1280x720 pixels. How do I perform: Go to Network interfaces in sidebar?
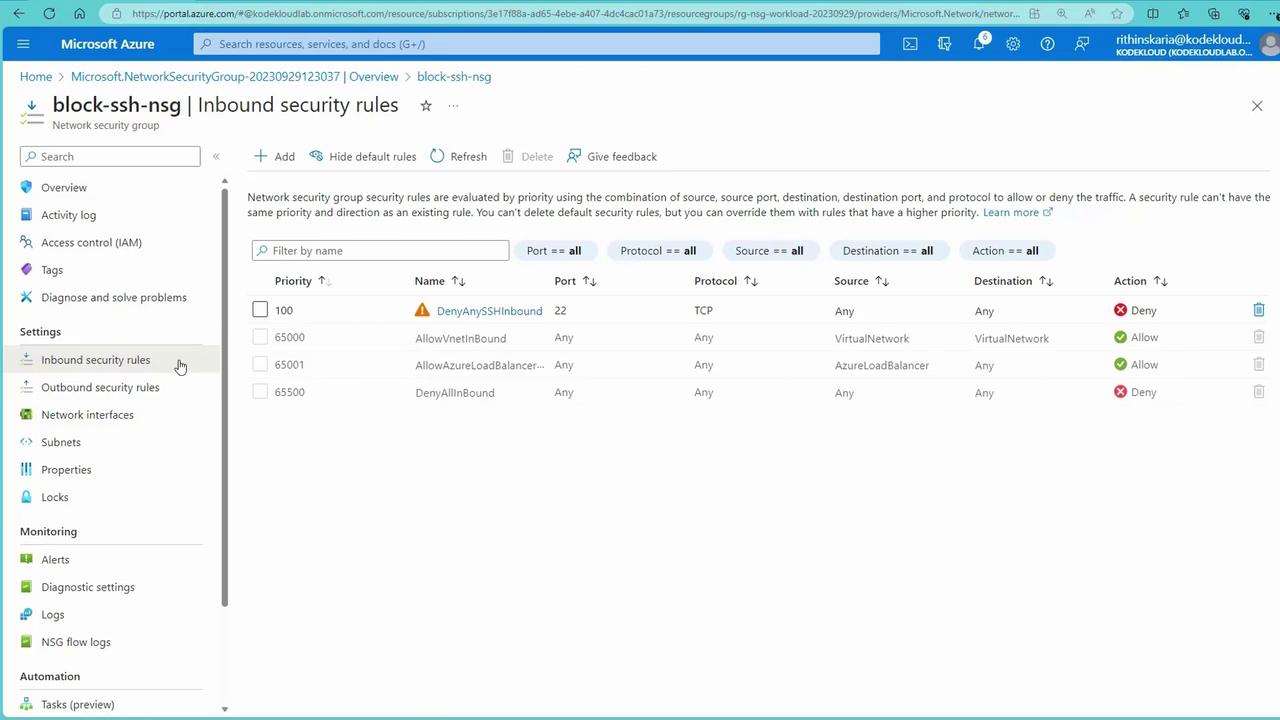[87, 415]
